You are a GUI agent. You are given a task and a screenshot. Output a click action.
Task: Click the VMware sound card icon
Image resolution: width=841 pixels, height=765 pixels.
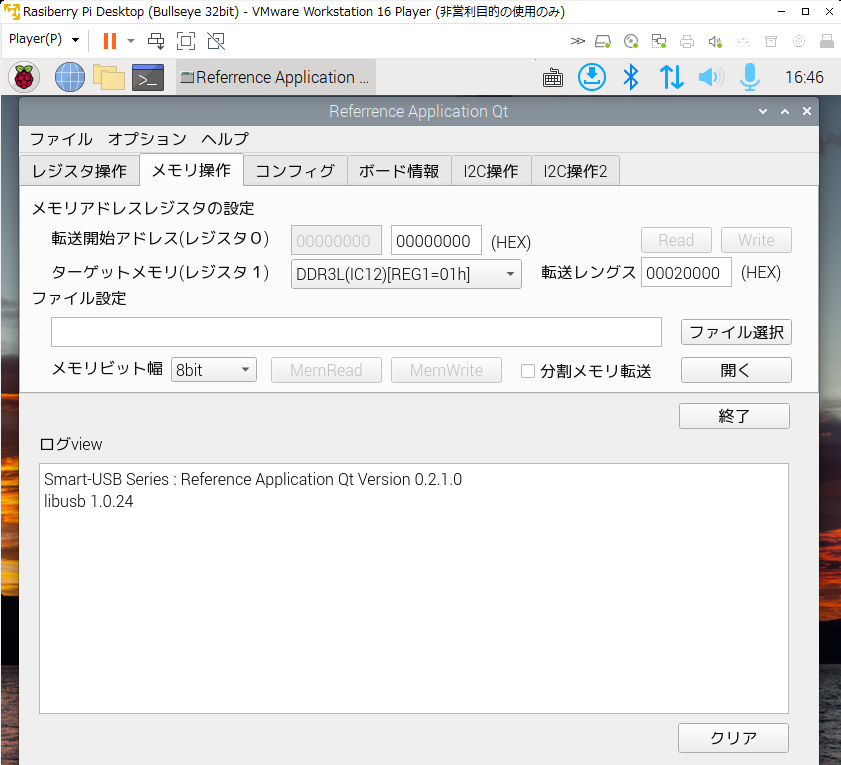tap(715, 41)
